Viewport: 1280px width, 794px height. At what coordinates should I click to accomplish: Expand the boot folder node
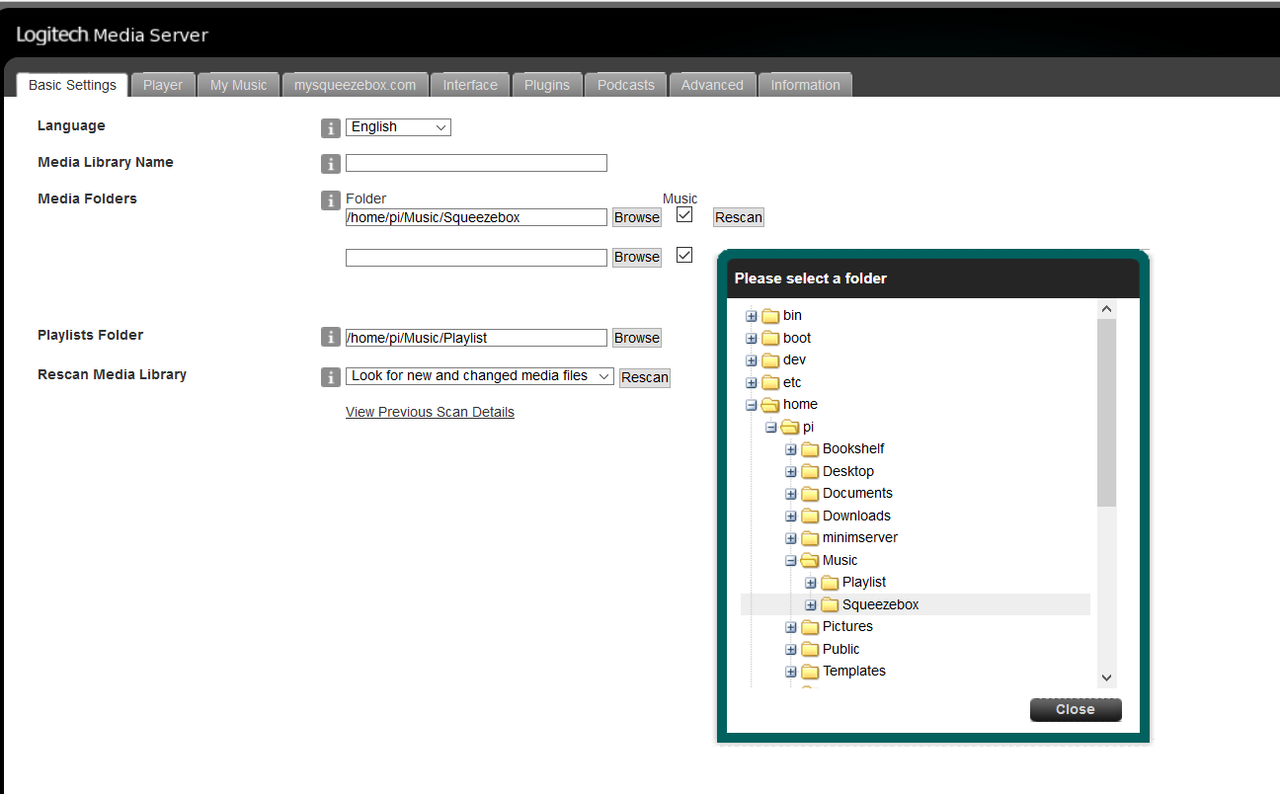(x=751, y=338)
